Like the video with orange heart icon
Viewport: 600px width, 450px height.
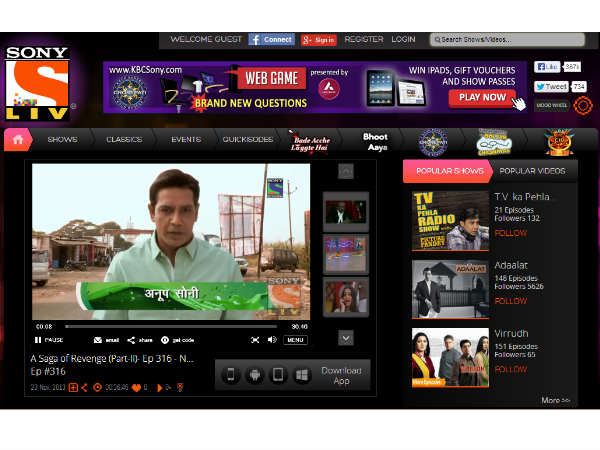[x=136, y=388]
